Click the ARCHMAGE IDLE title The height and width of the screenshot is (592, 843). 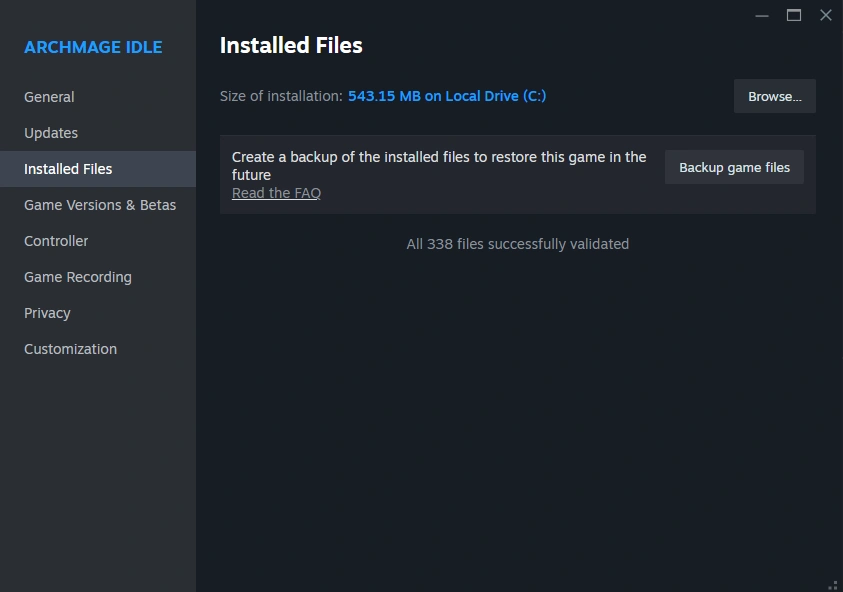[93, 47]
